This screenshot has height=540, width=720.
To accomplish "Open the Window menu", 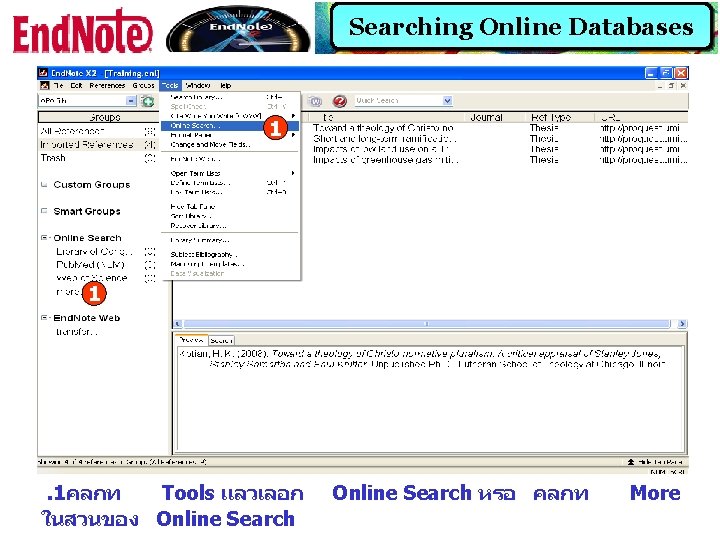I will (198, 85).
